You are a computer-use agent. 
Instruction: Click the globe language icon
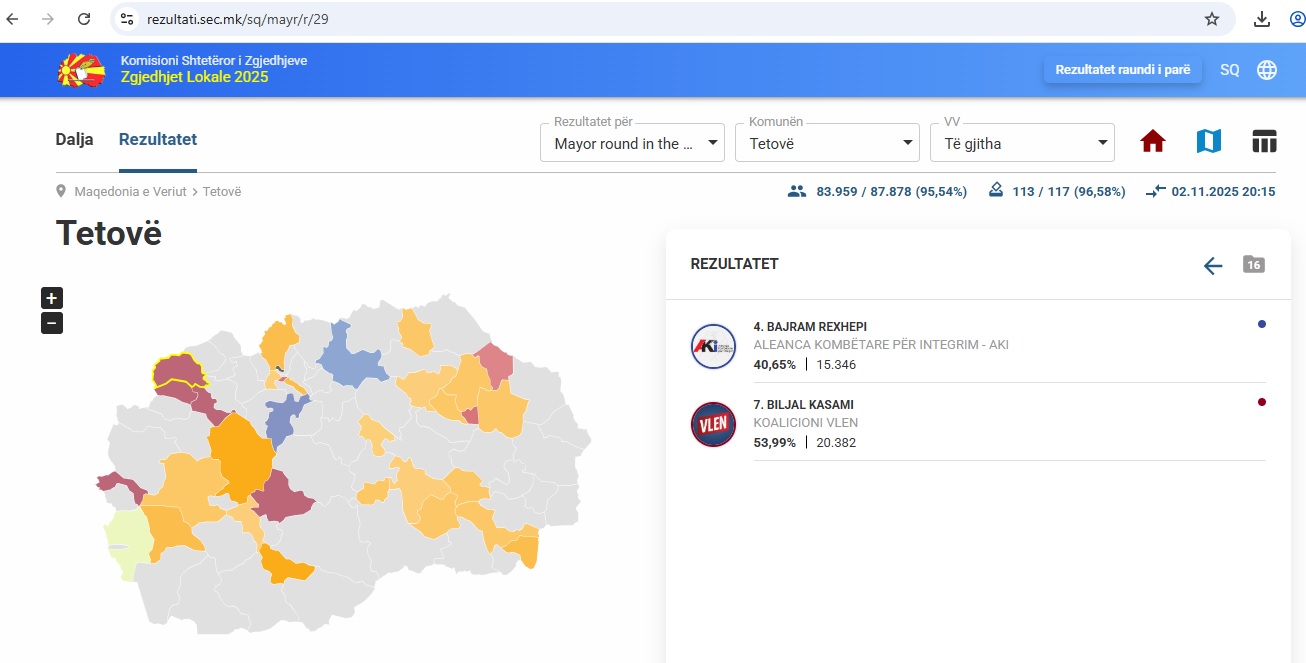pos(1267,70)
